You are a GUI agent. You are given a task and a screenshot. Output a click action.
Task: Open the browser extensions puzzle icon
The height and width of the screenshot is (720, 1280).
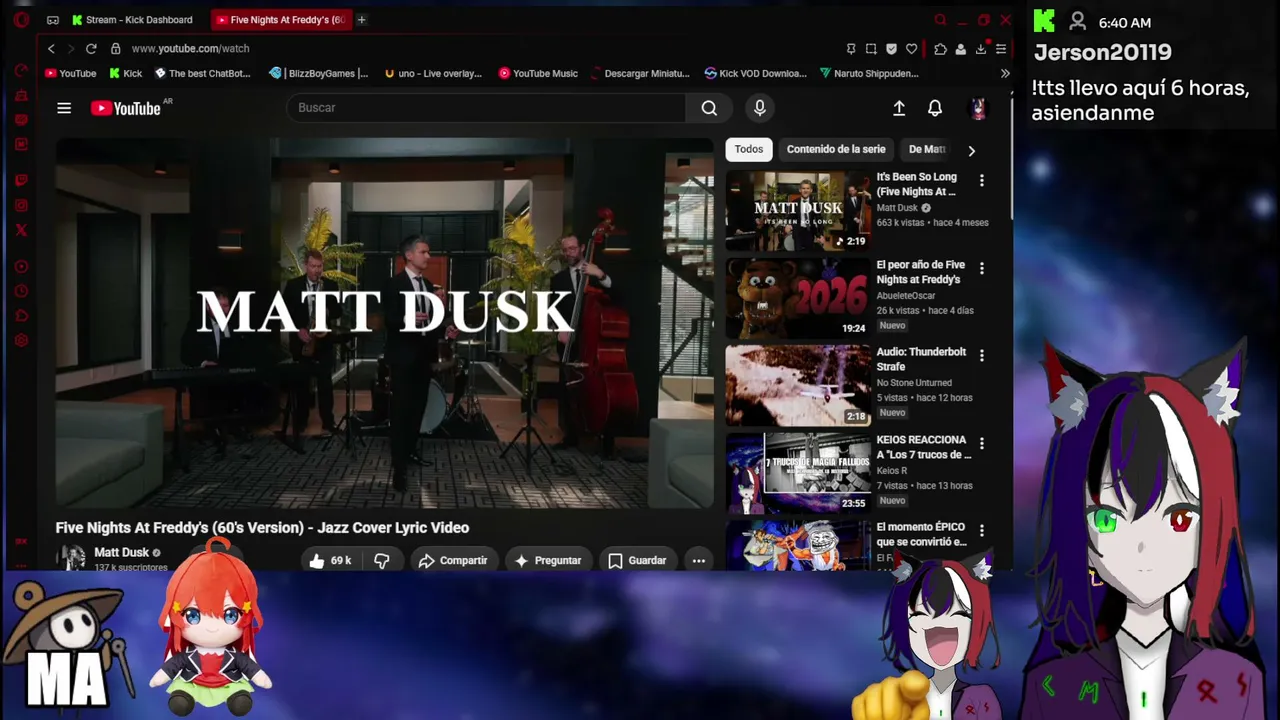[x=940, y=48]
